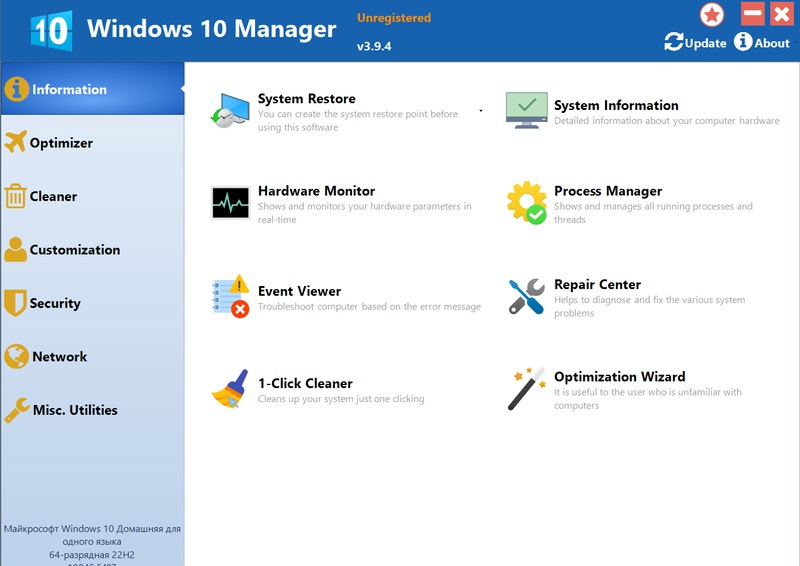Click the Repair Center tools icon
800x566 pixels.
coord(527,297)
